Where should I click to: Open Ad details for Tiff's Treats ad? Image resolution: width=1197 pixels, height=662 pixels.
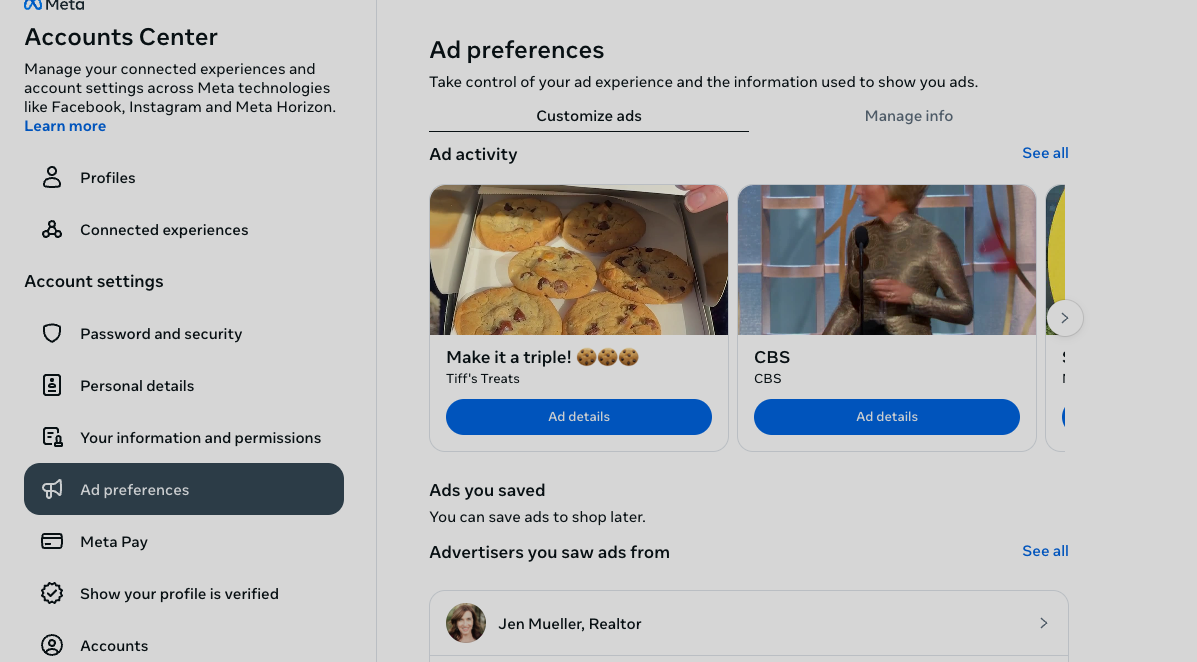[x=578, y=417]
